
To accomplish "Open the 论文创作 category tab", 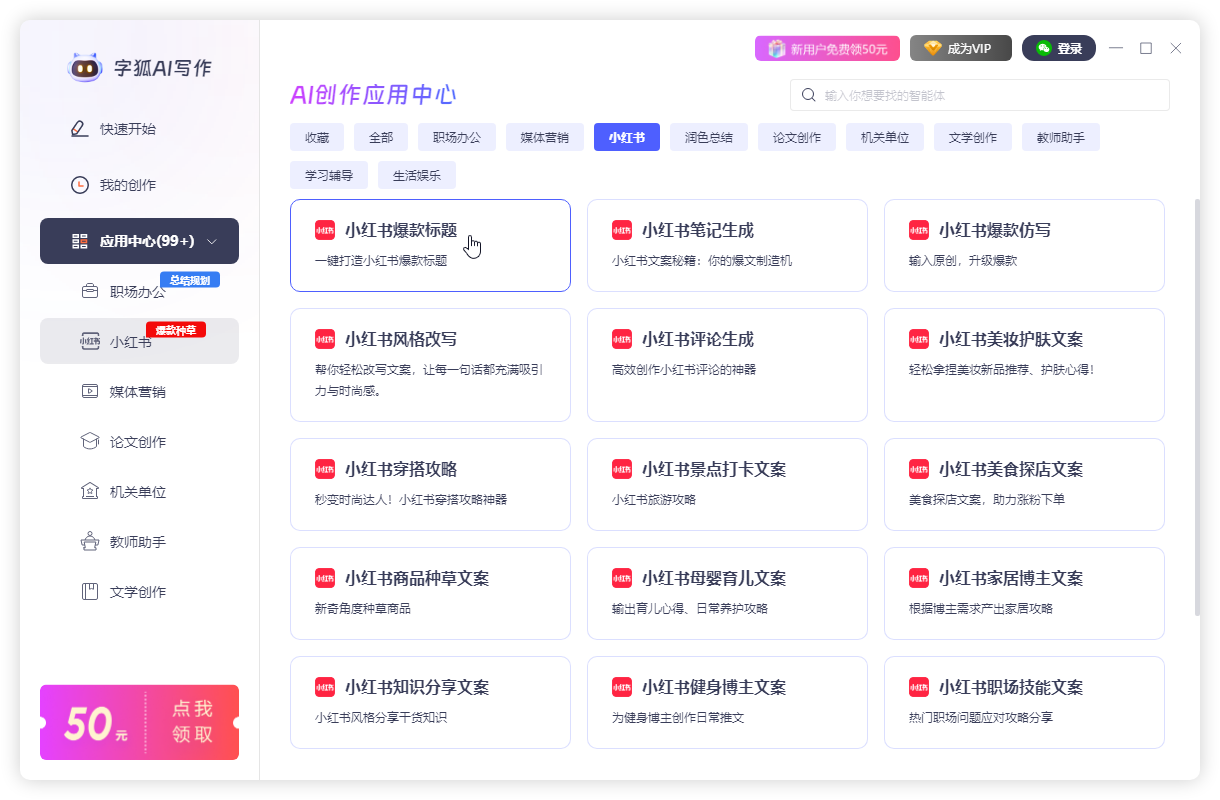I will (797, 137).
